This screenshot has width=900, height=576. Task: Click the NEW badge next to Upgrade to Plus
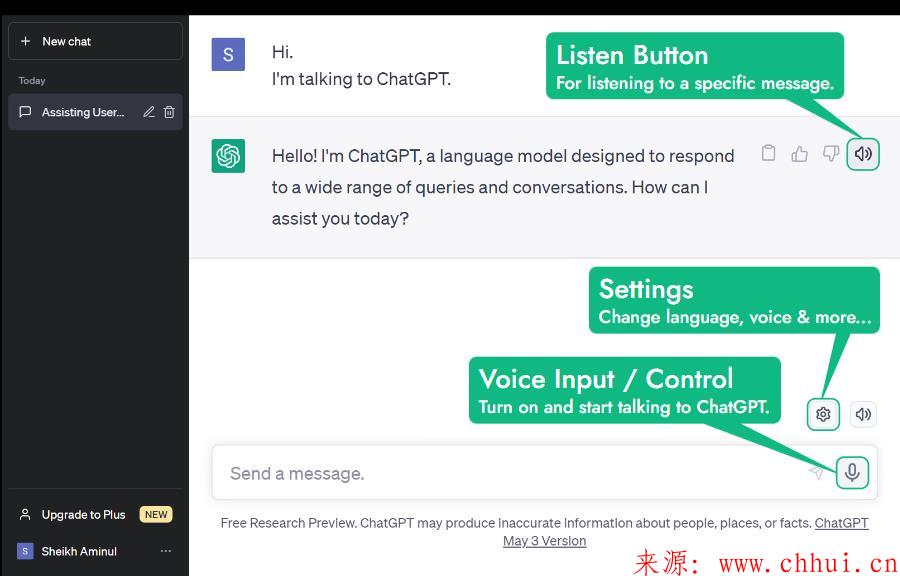[x=156, y=515]
